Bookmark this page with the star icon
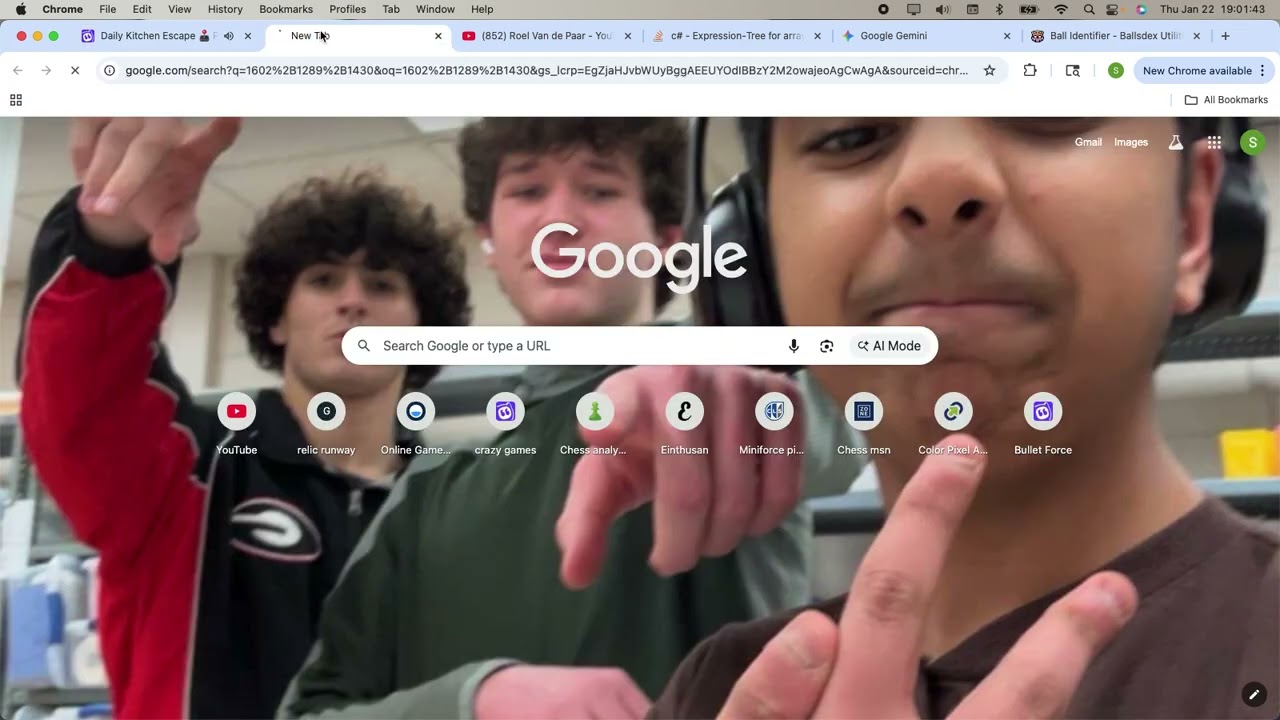Viewport: 1280px width, 720px height. pyautogui.click(x=989, y=71)
